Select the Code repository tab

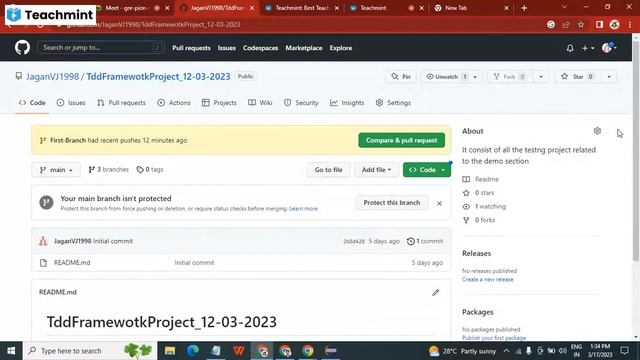[x=32, y=103]
